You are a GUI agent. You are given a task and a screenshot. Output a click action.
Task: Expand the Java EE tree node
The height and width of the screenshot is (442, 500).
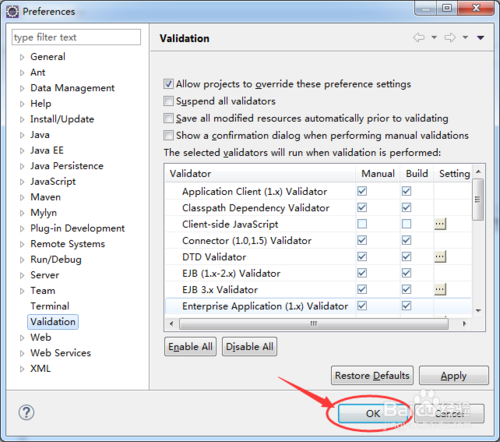coord(22,151)
